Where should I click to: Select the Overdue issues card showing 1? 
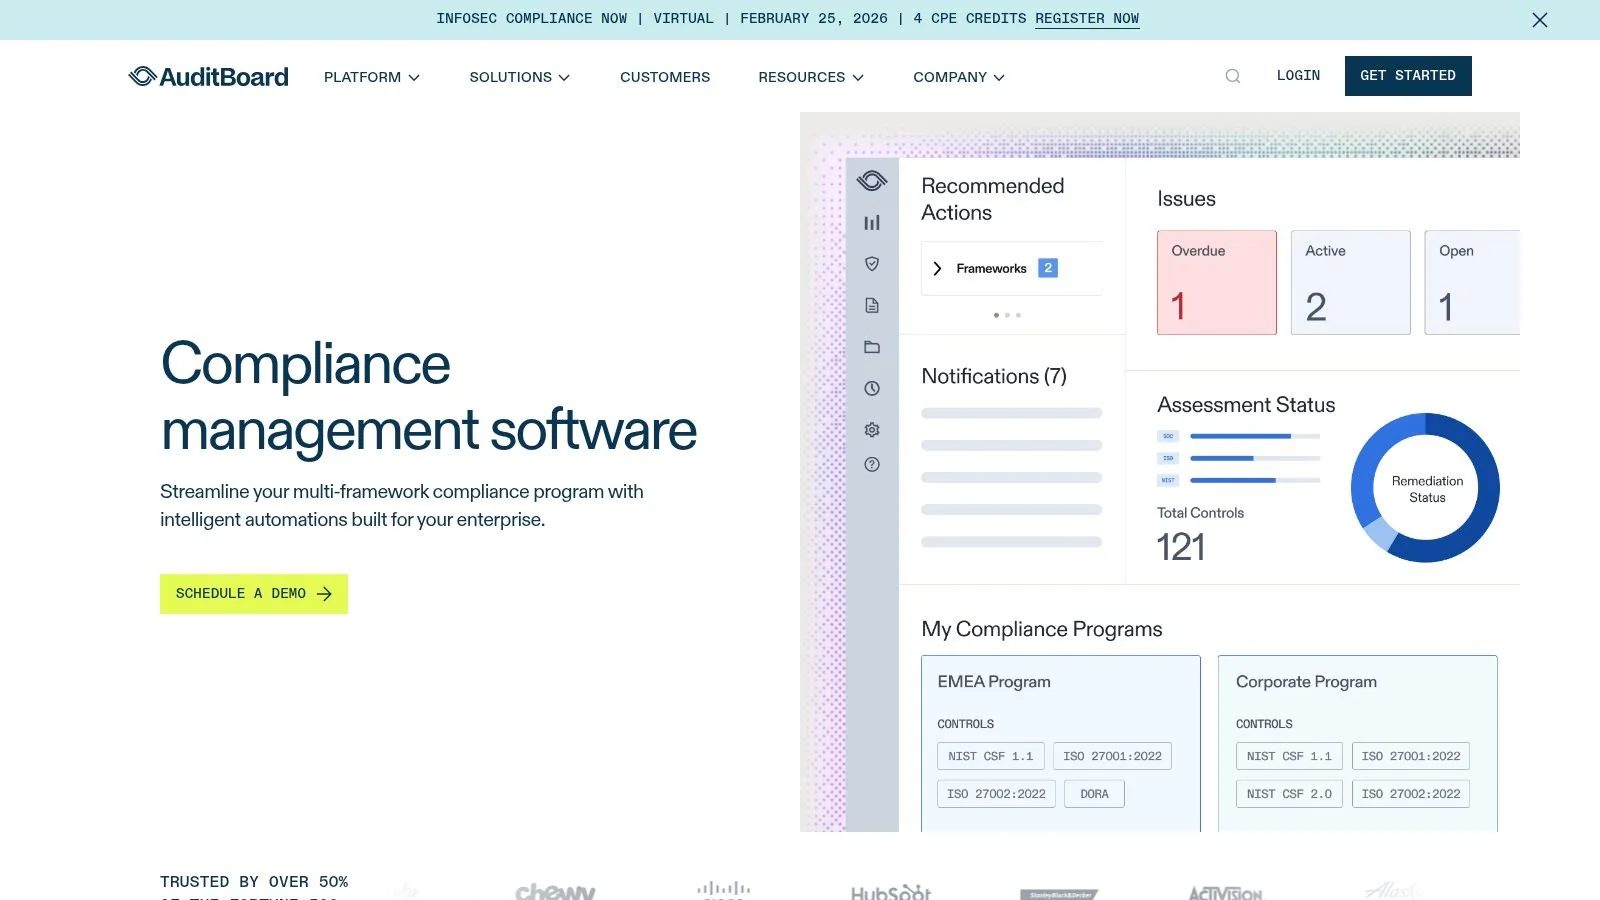1216,282
